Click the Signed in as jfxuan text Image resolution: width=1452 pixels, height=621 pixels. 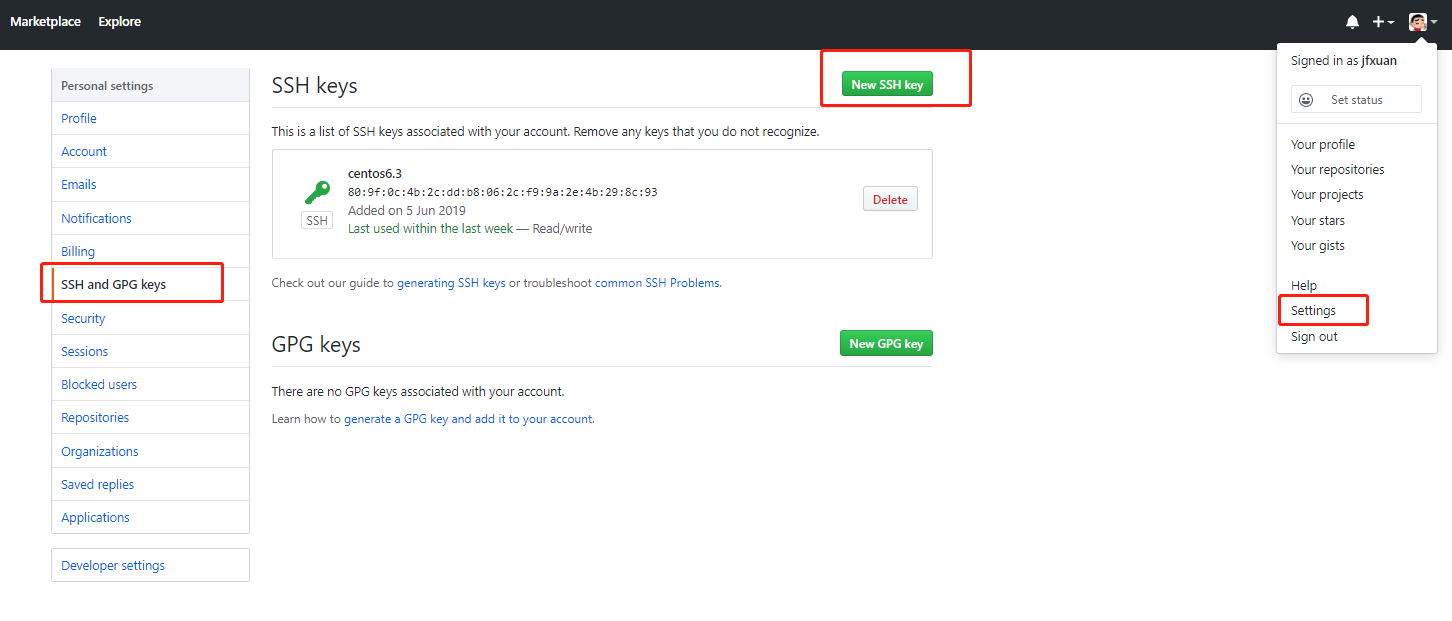[x=1344, y=60]
